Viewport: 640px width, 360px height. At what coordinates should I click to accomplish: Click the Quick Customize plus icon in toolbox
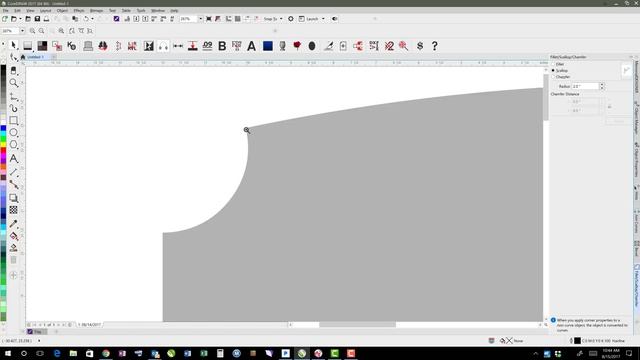(x=13, y=276)
